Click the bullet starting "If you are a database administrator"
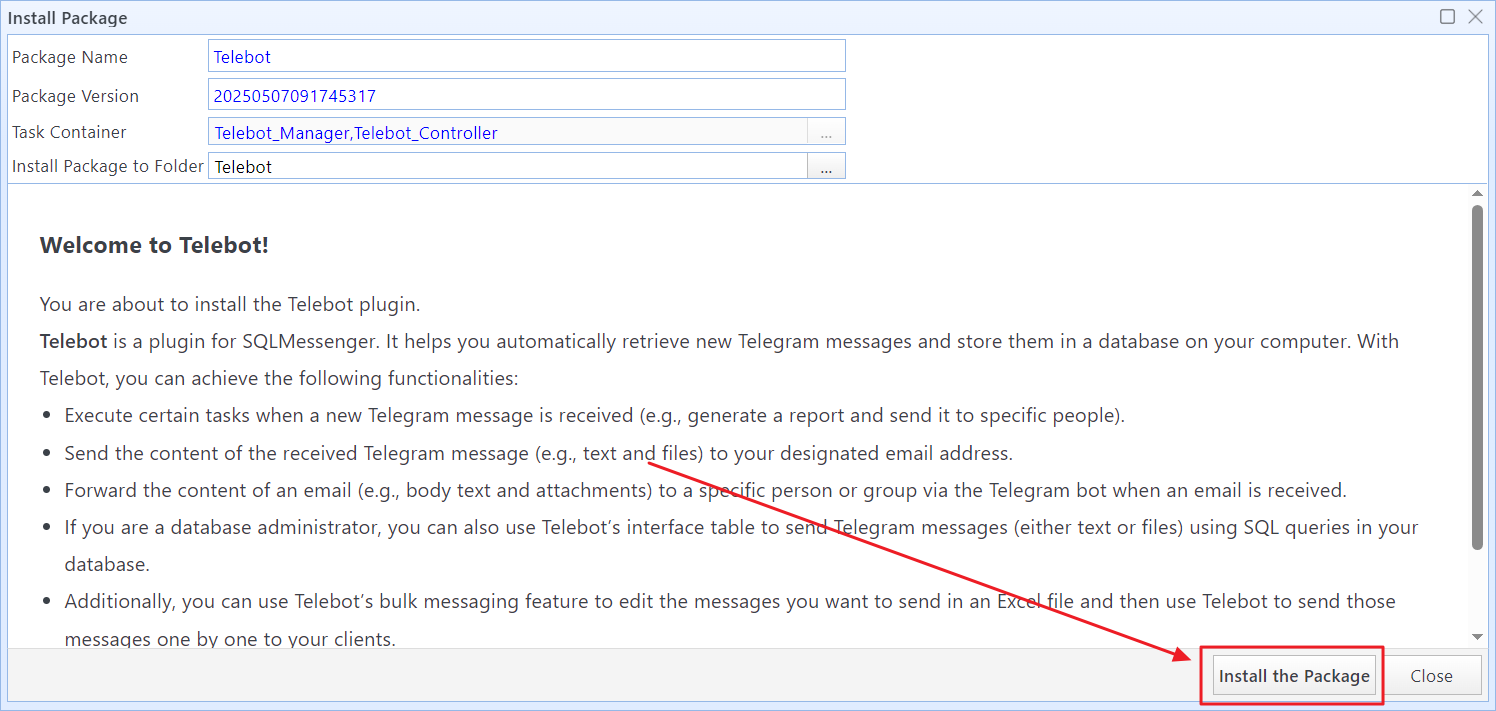 point(742,546)
